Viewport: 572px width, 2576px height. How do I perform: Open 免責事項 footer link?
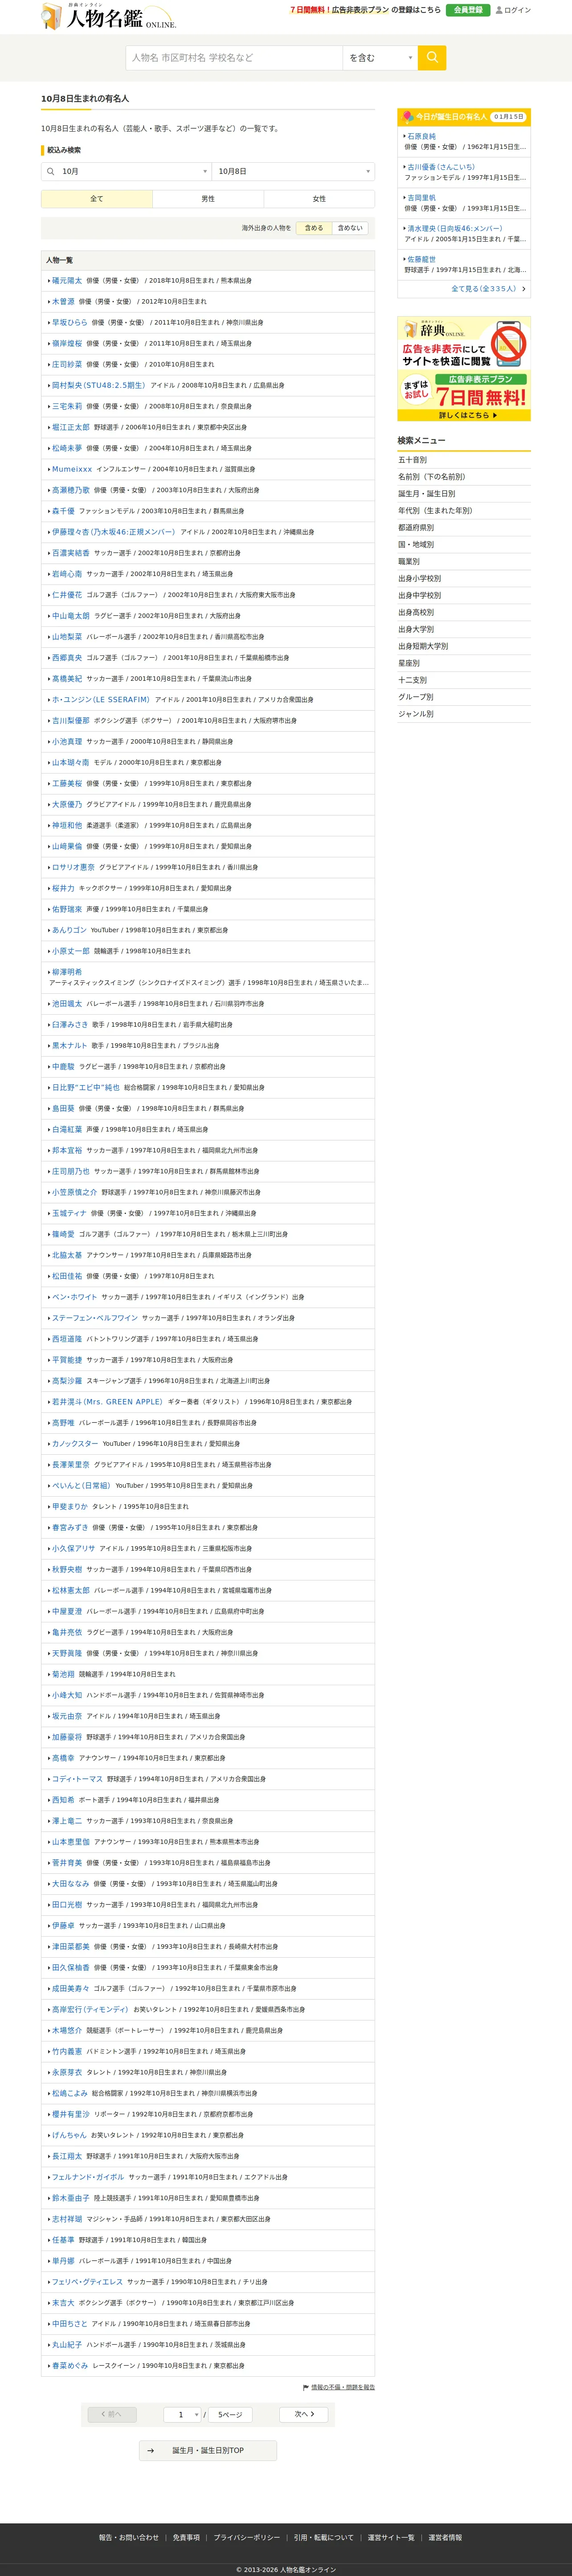(186, 2537)
